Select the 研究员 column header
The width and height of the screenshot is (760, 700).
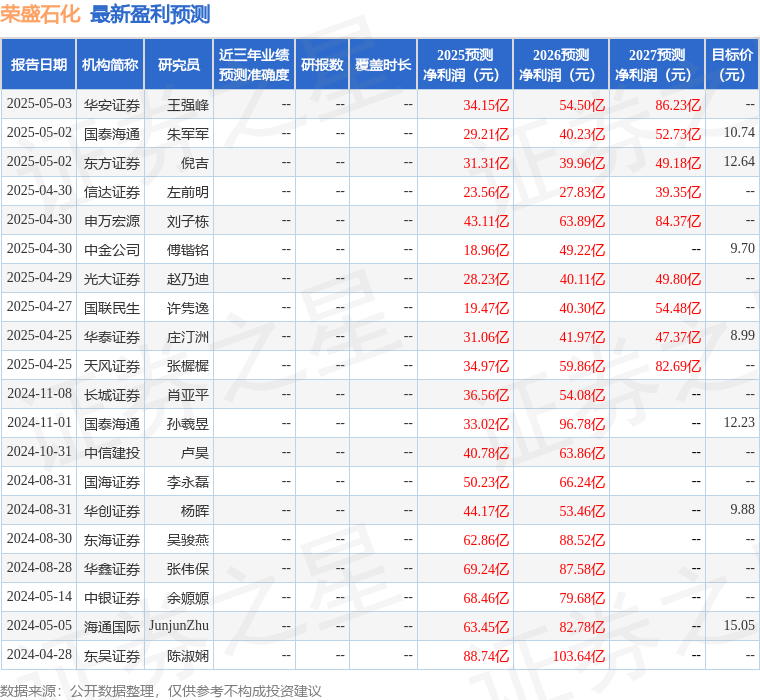coord(179,65)
